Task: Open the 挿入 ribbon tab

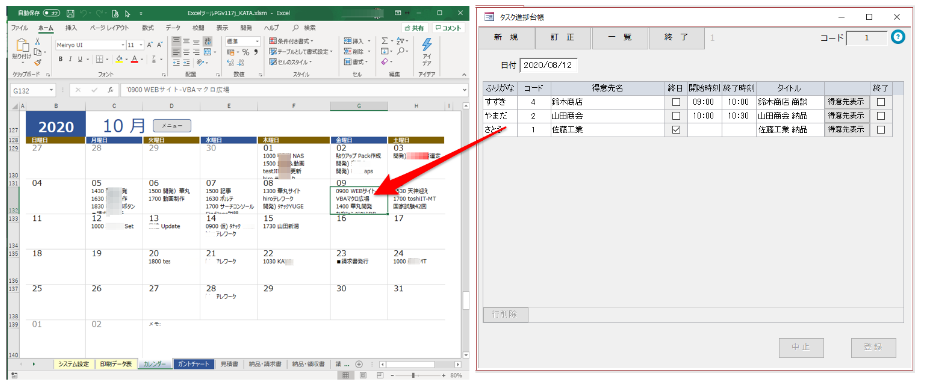Action: [x=71, y=28]
